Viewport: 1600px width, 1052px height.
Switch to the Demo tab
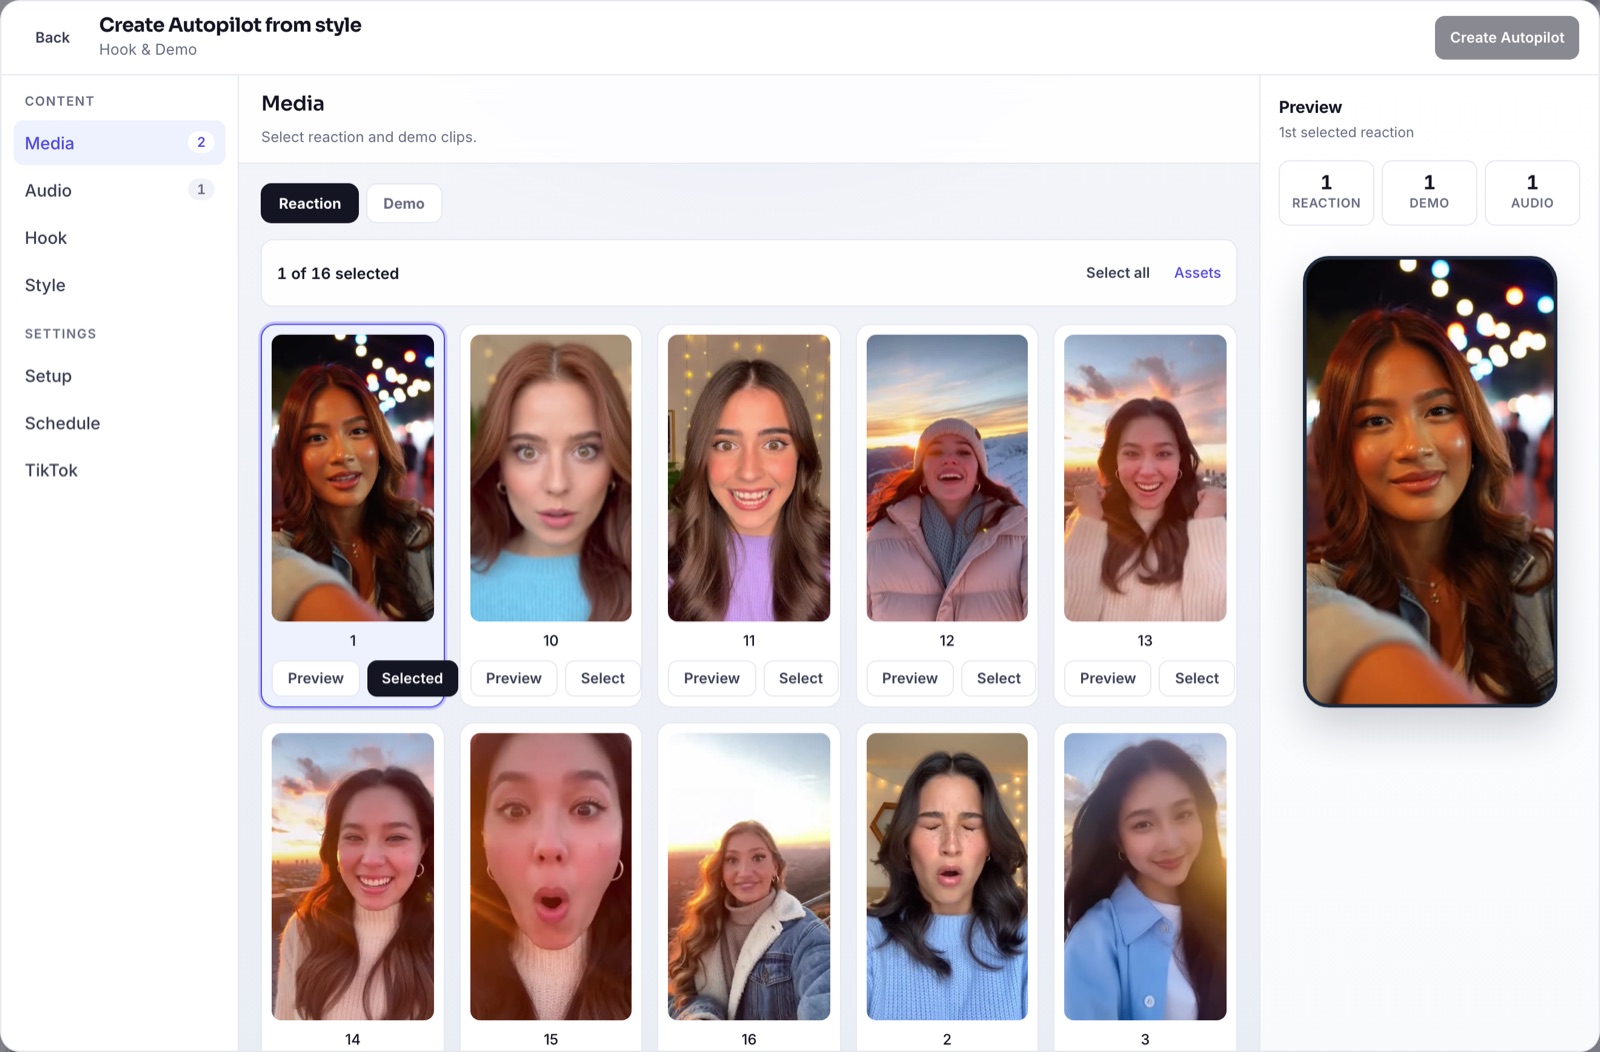[x=404, y=203]
